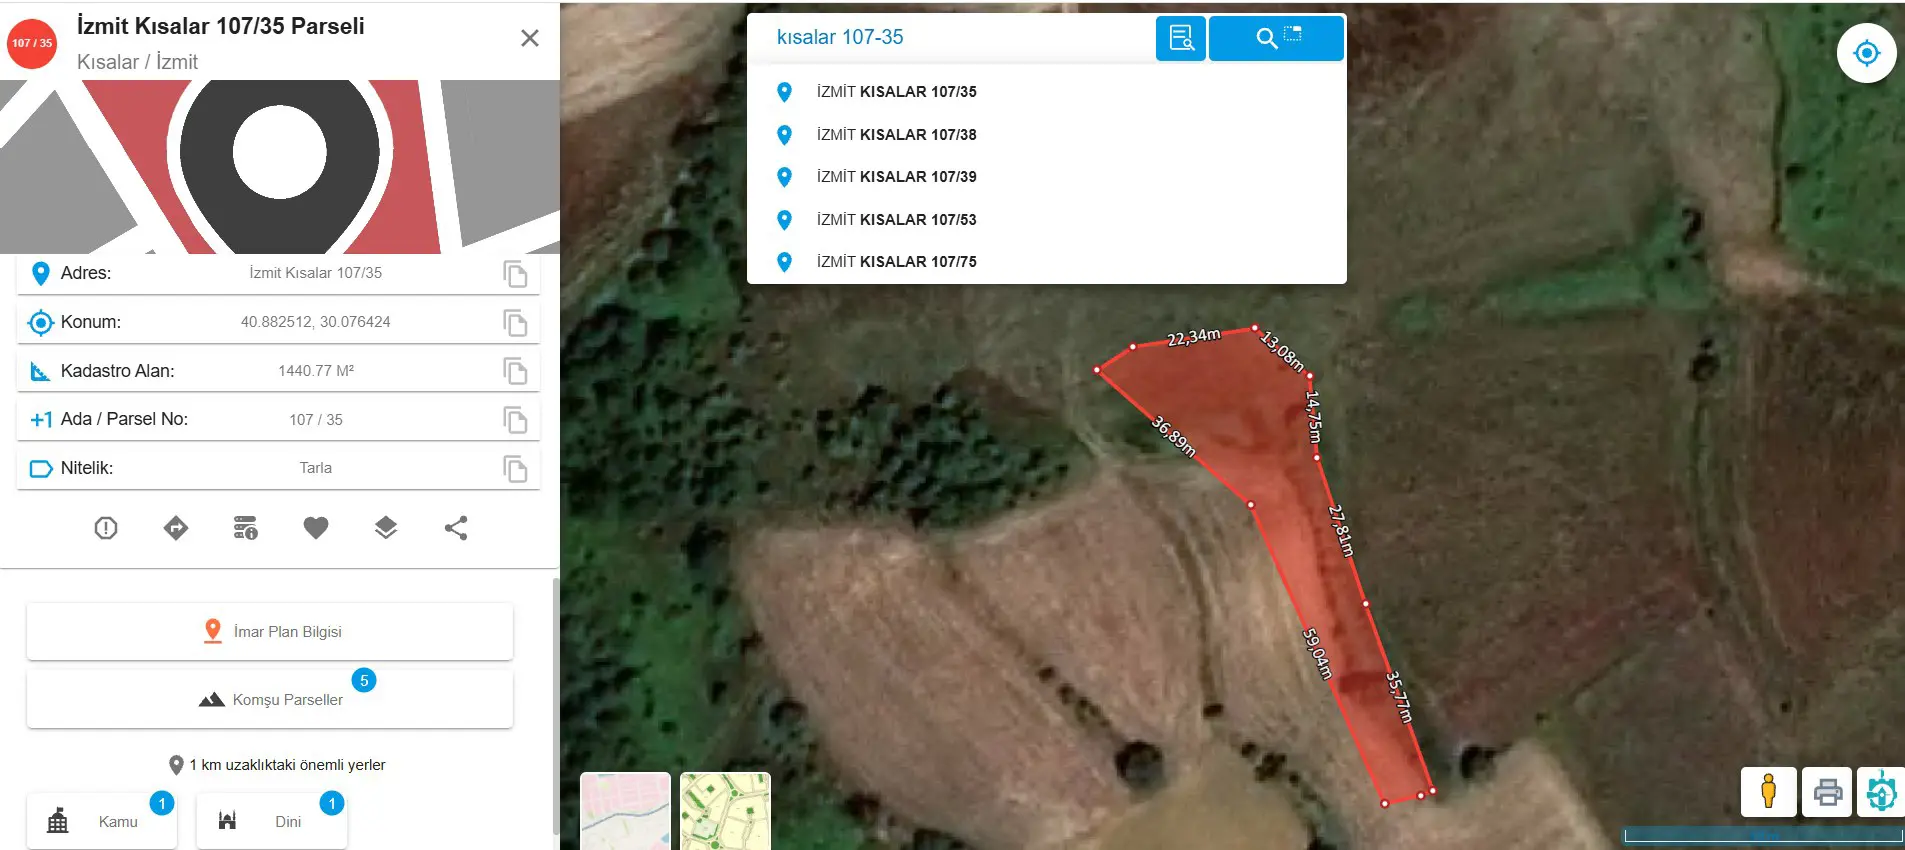
Task: Click the 22,34m edge length label
Action: point(1194,337)
